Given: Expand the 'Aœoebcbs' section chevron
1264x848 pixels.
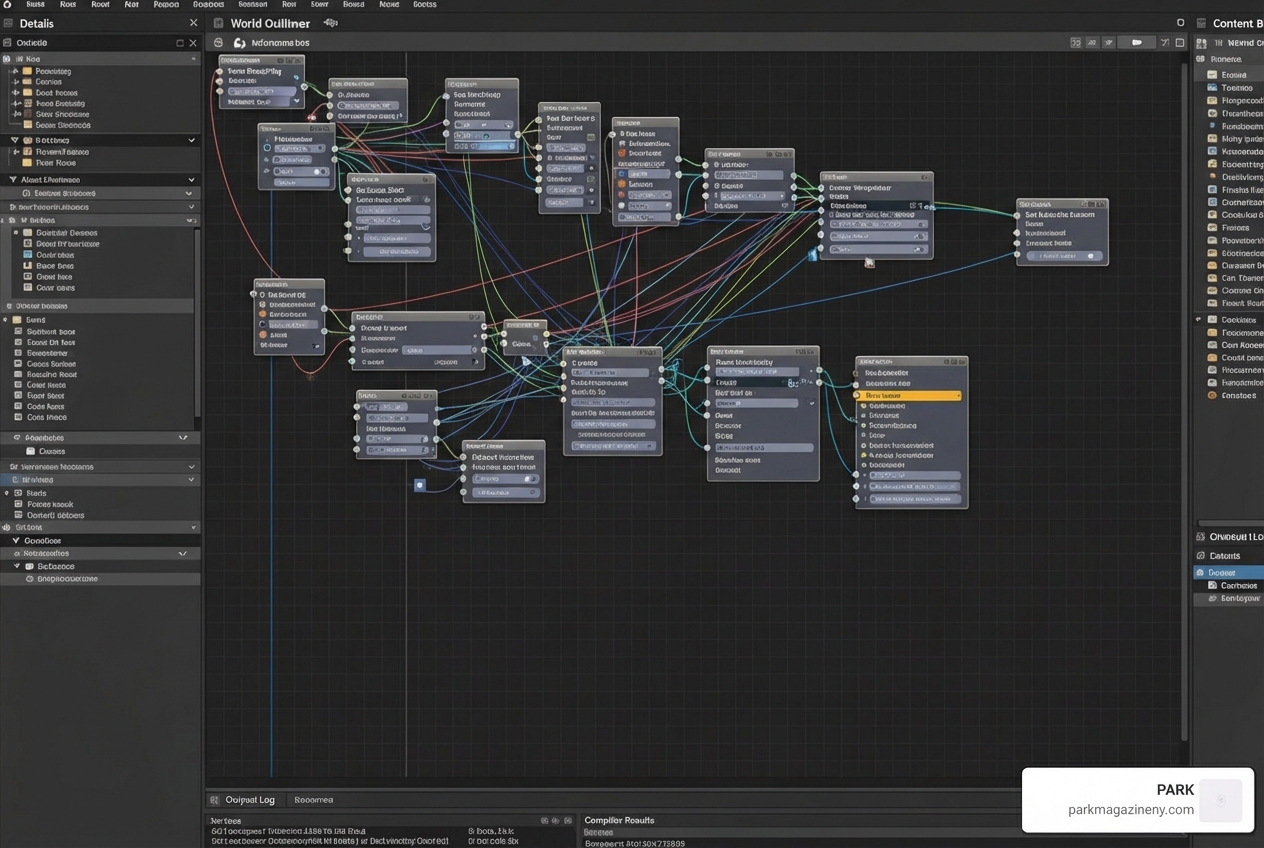Looking at the screenshot, I should point(183,438).
